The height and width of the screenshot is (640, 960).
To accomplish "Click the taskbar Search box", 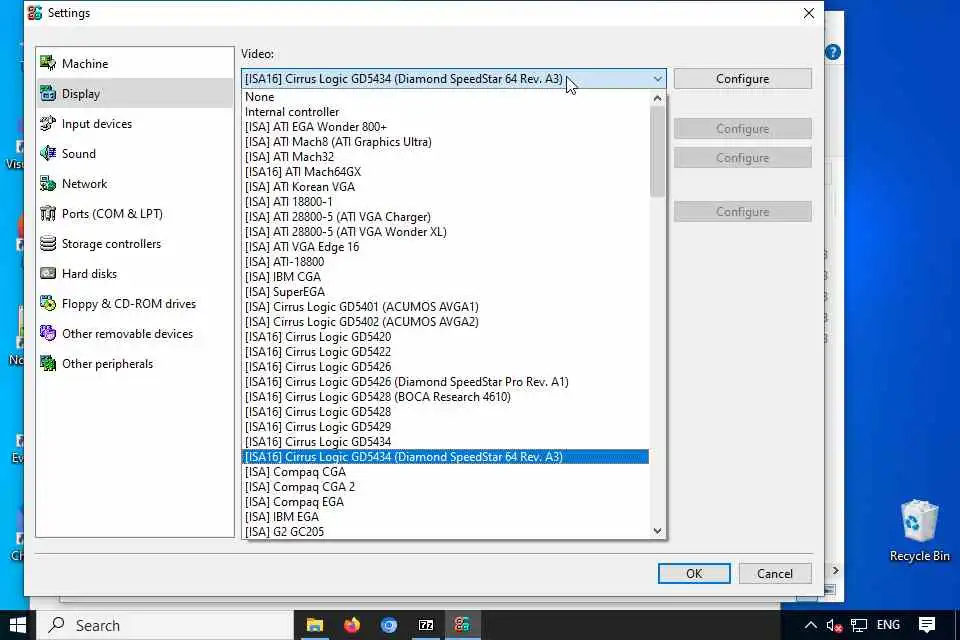I will click(x=164, y=625).
